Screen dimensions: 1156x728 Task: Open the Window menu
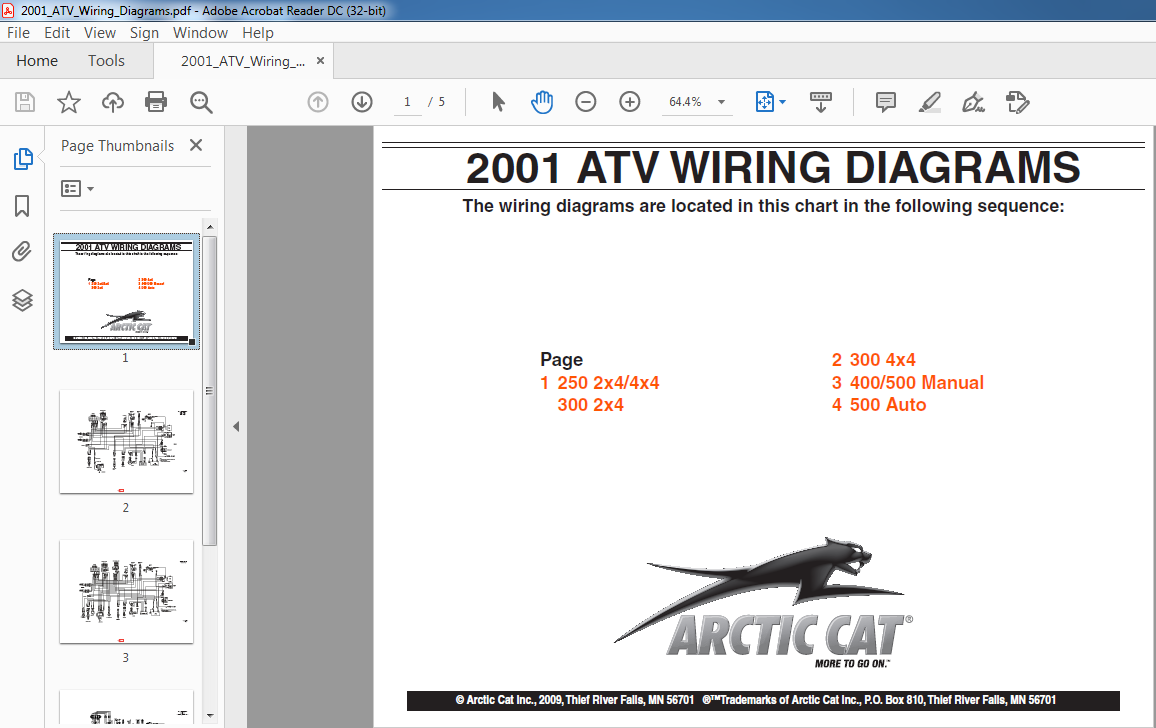click(200, 32)
